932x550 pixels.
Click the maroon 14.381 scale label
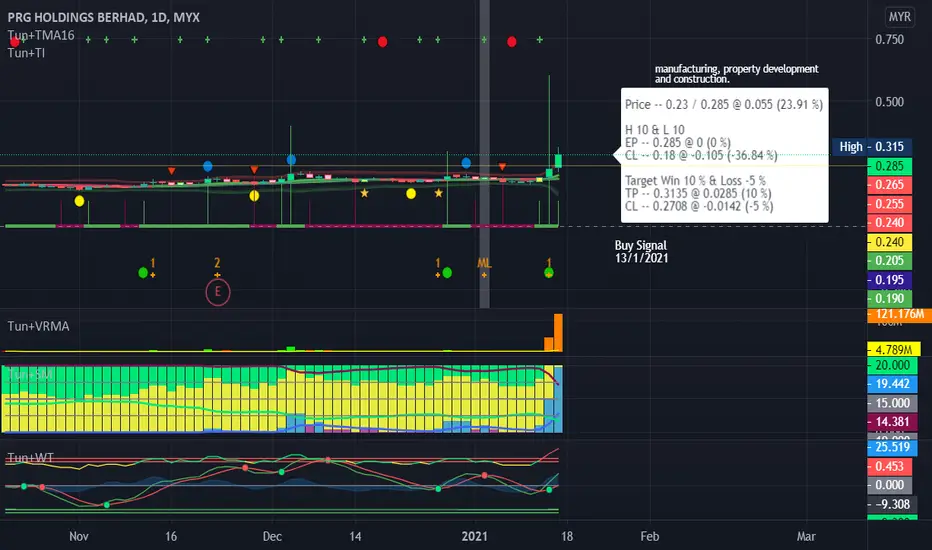(x=892, y=422)
